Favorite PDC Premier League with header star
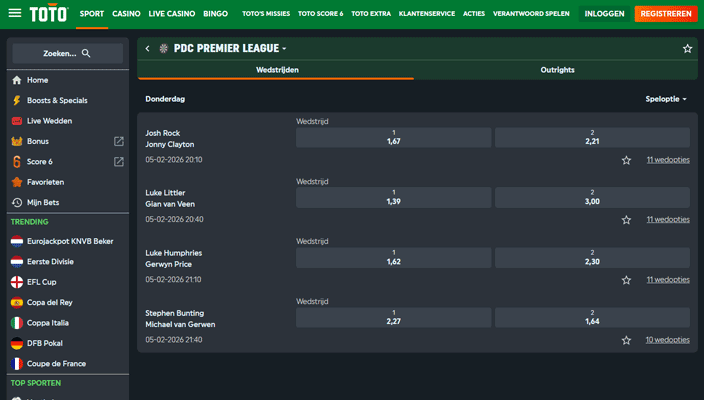Image resolution: width=704 pixels, height=400 pixels. click(x=687, y=48)
